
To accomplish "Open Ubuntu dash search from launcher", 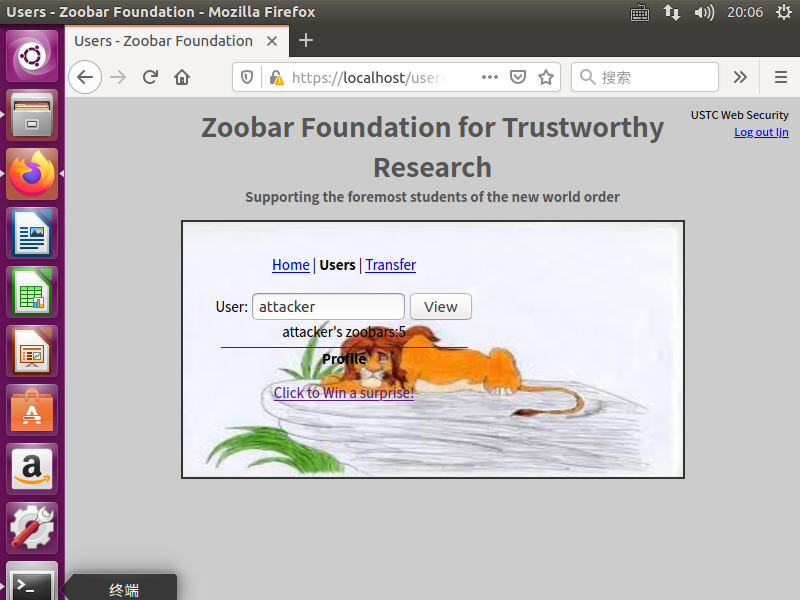I will [x=32, y=56].
